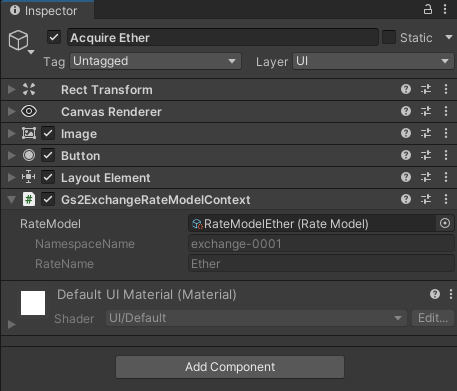This screenshot has height=391, width=457.
Task: Open the Inspector tab options menu
Action: tap(445, 9)
